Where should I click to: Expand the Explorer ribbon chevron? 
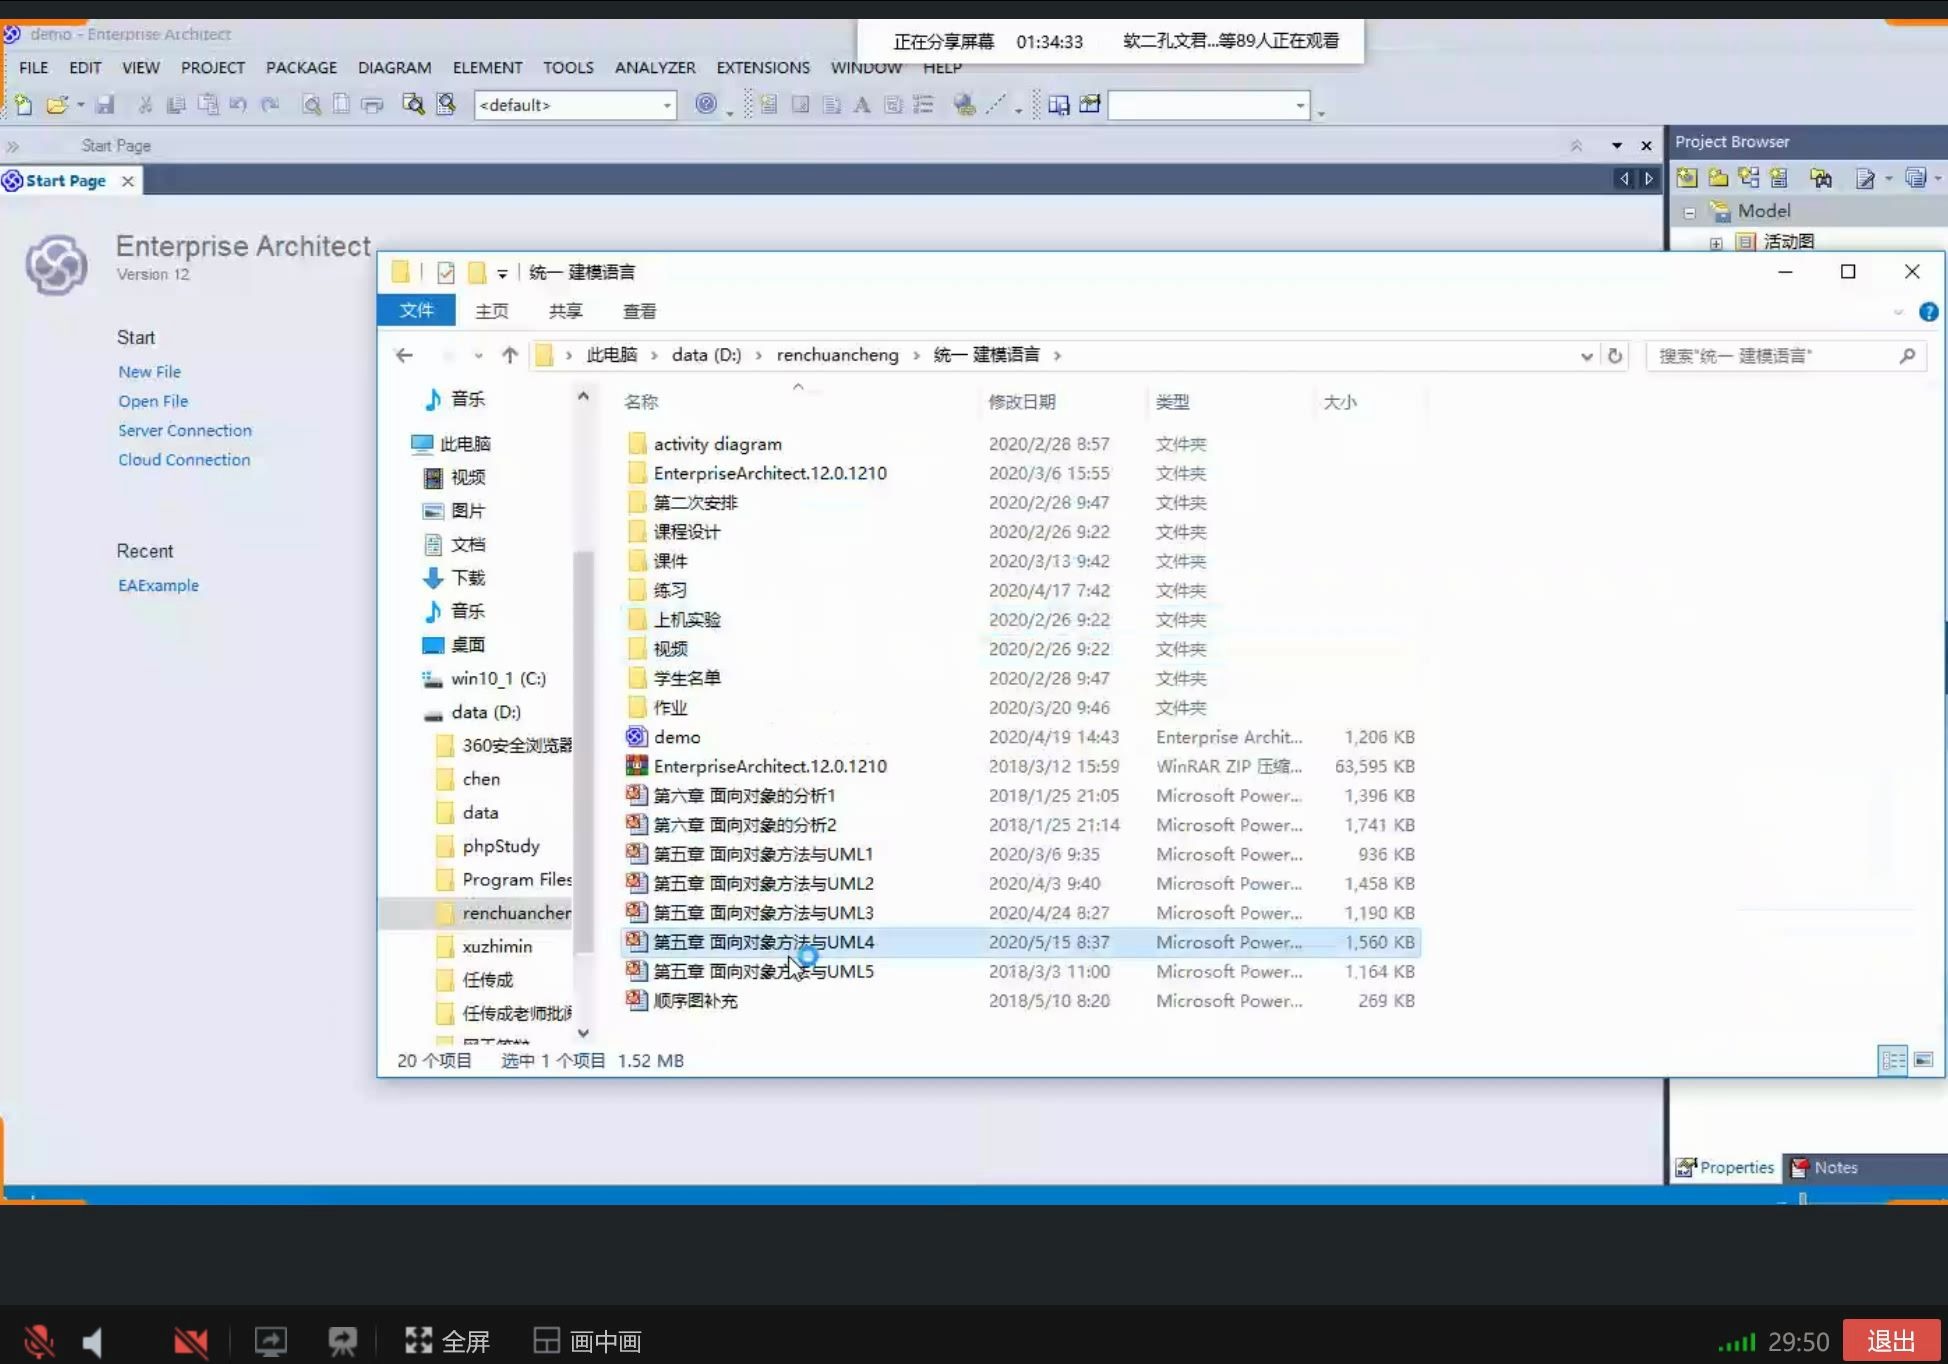click(x=1898, y=313)
